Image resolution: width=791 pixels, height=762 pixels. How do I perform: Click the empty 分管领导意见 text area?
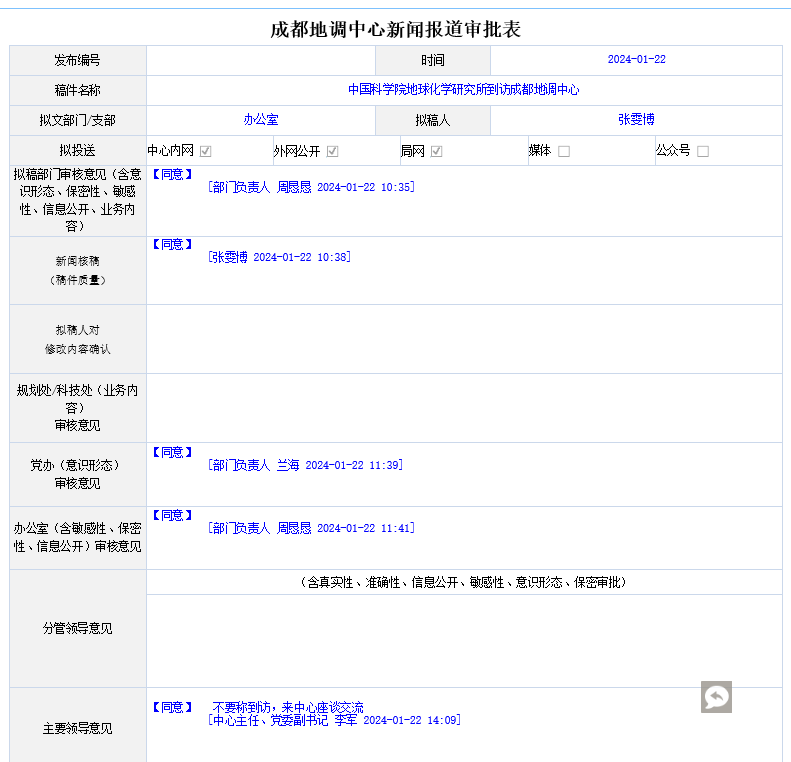464,640
